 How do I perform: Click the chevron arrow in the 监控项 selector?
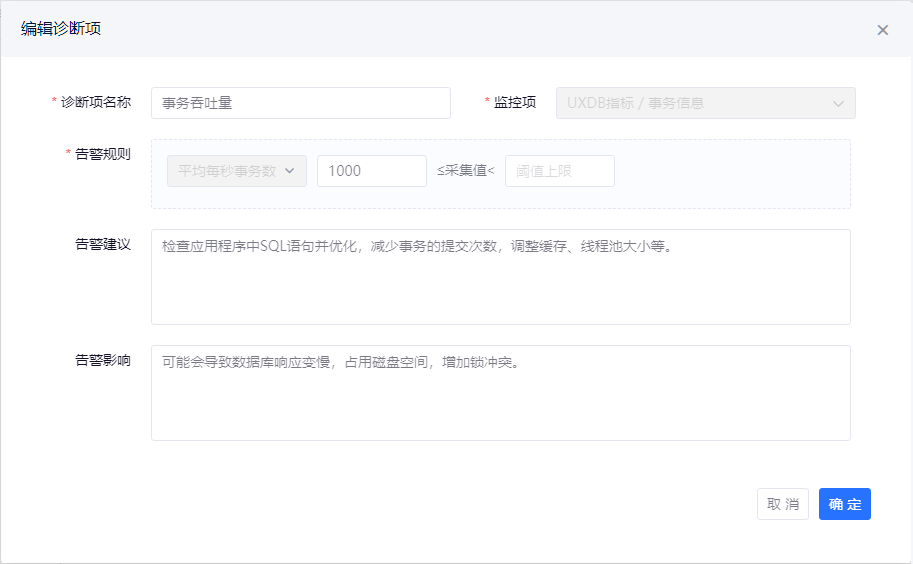(x=838, y=103)
